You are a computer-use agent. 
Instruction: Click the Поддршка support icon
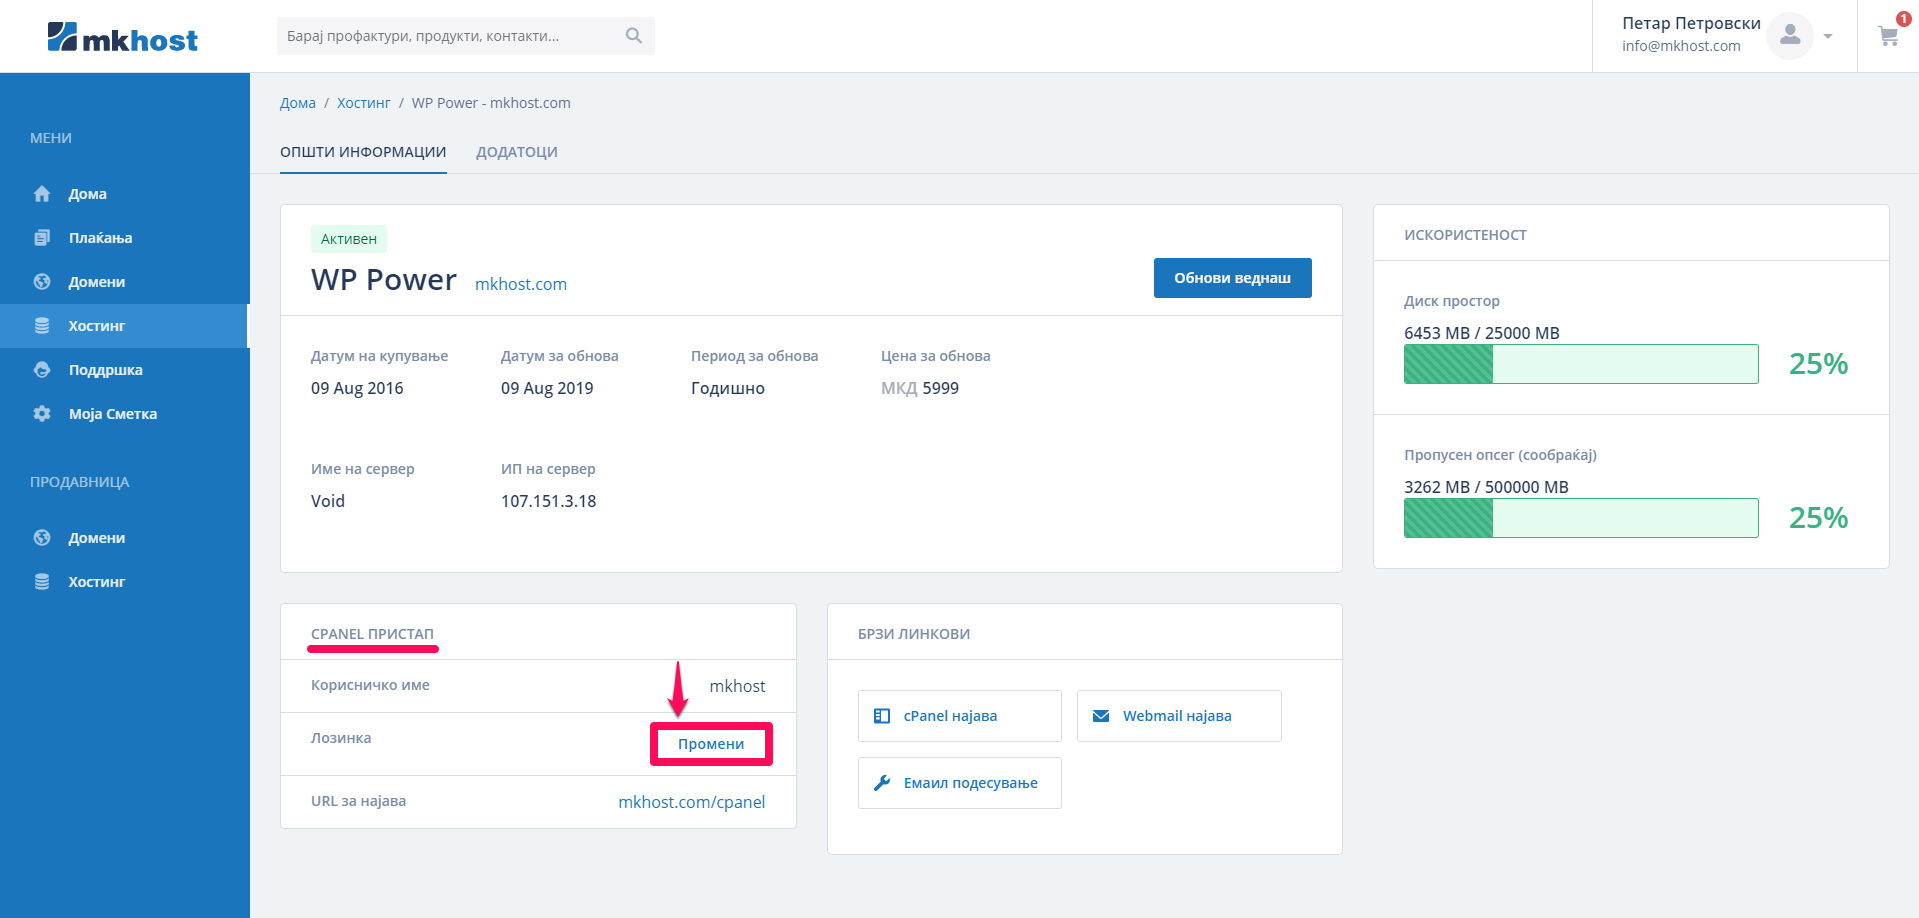pos(42,370)
